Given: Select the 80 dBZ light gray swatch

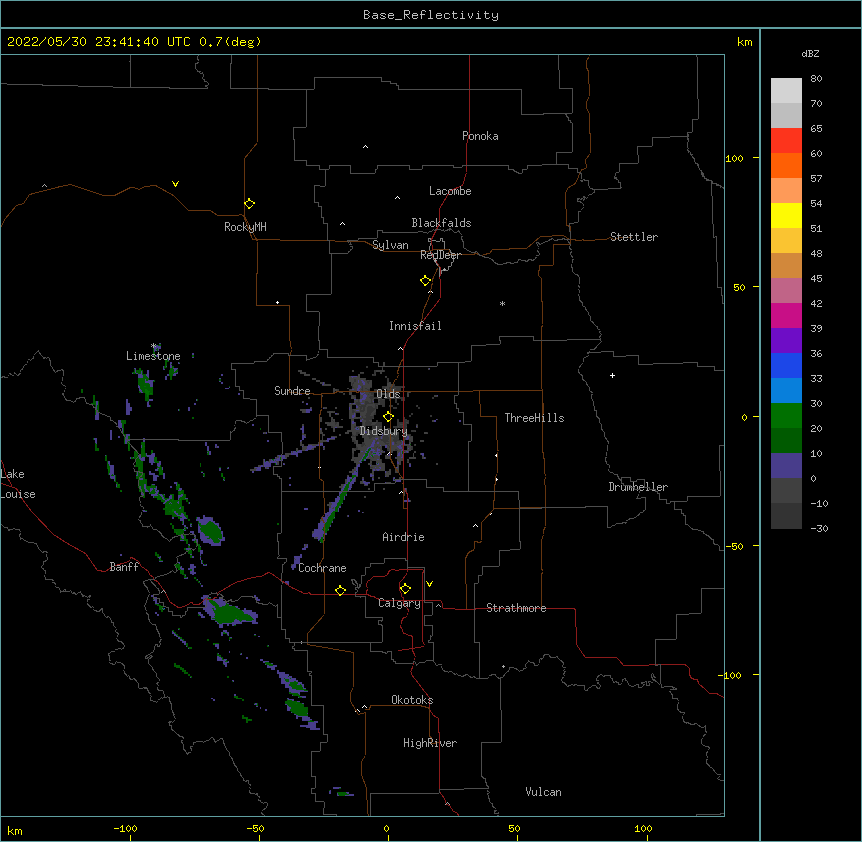Looking at the screenshot, I should click(786, 90).
